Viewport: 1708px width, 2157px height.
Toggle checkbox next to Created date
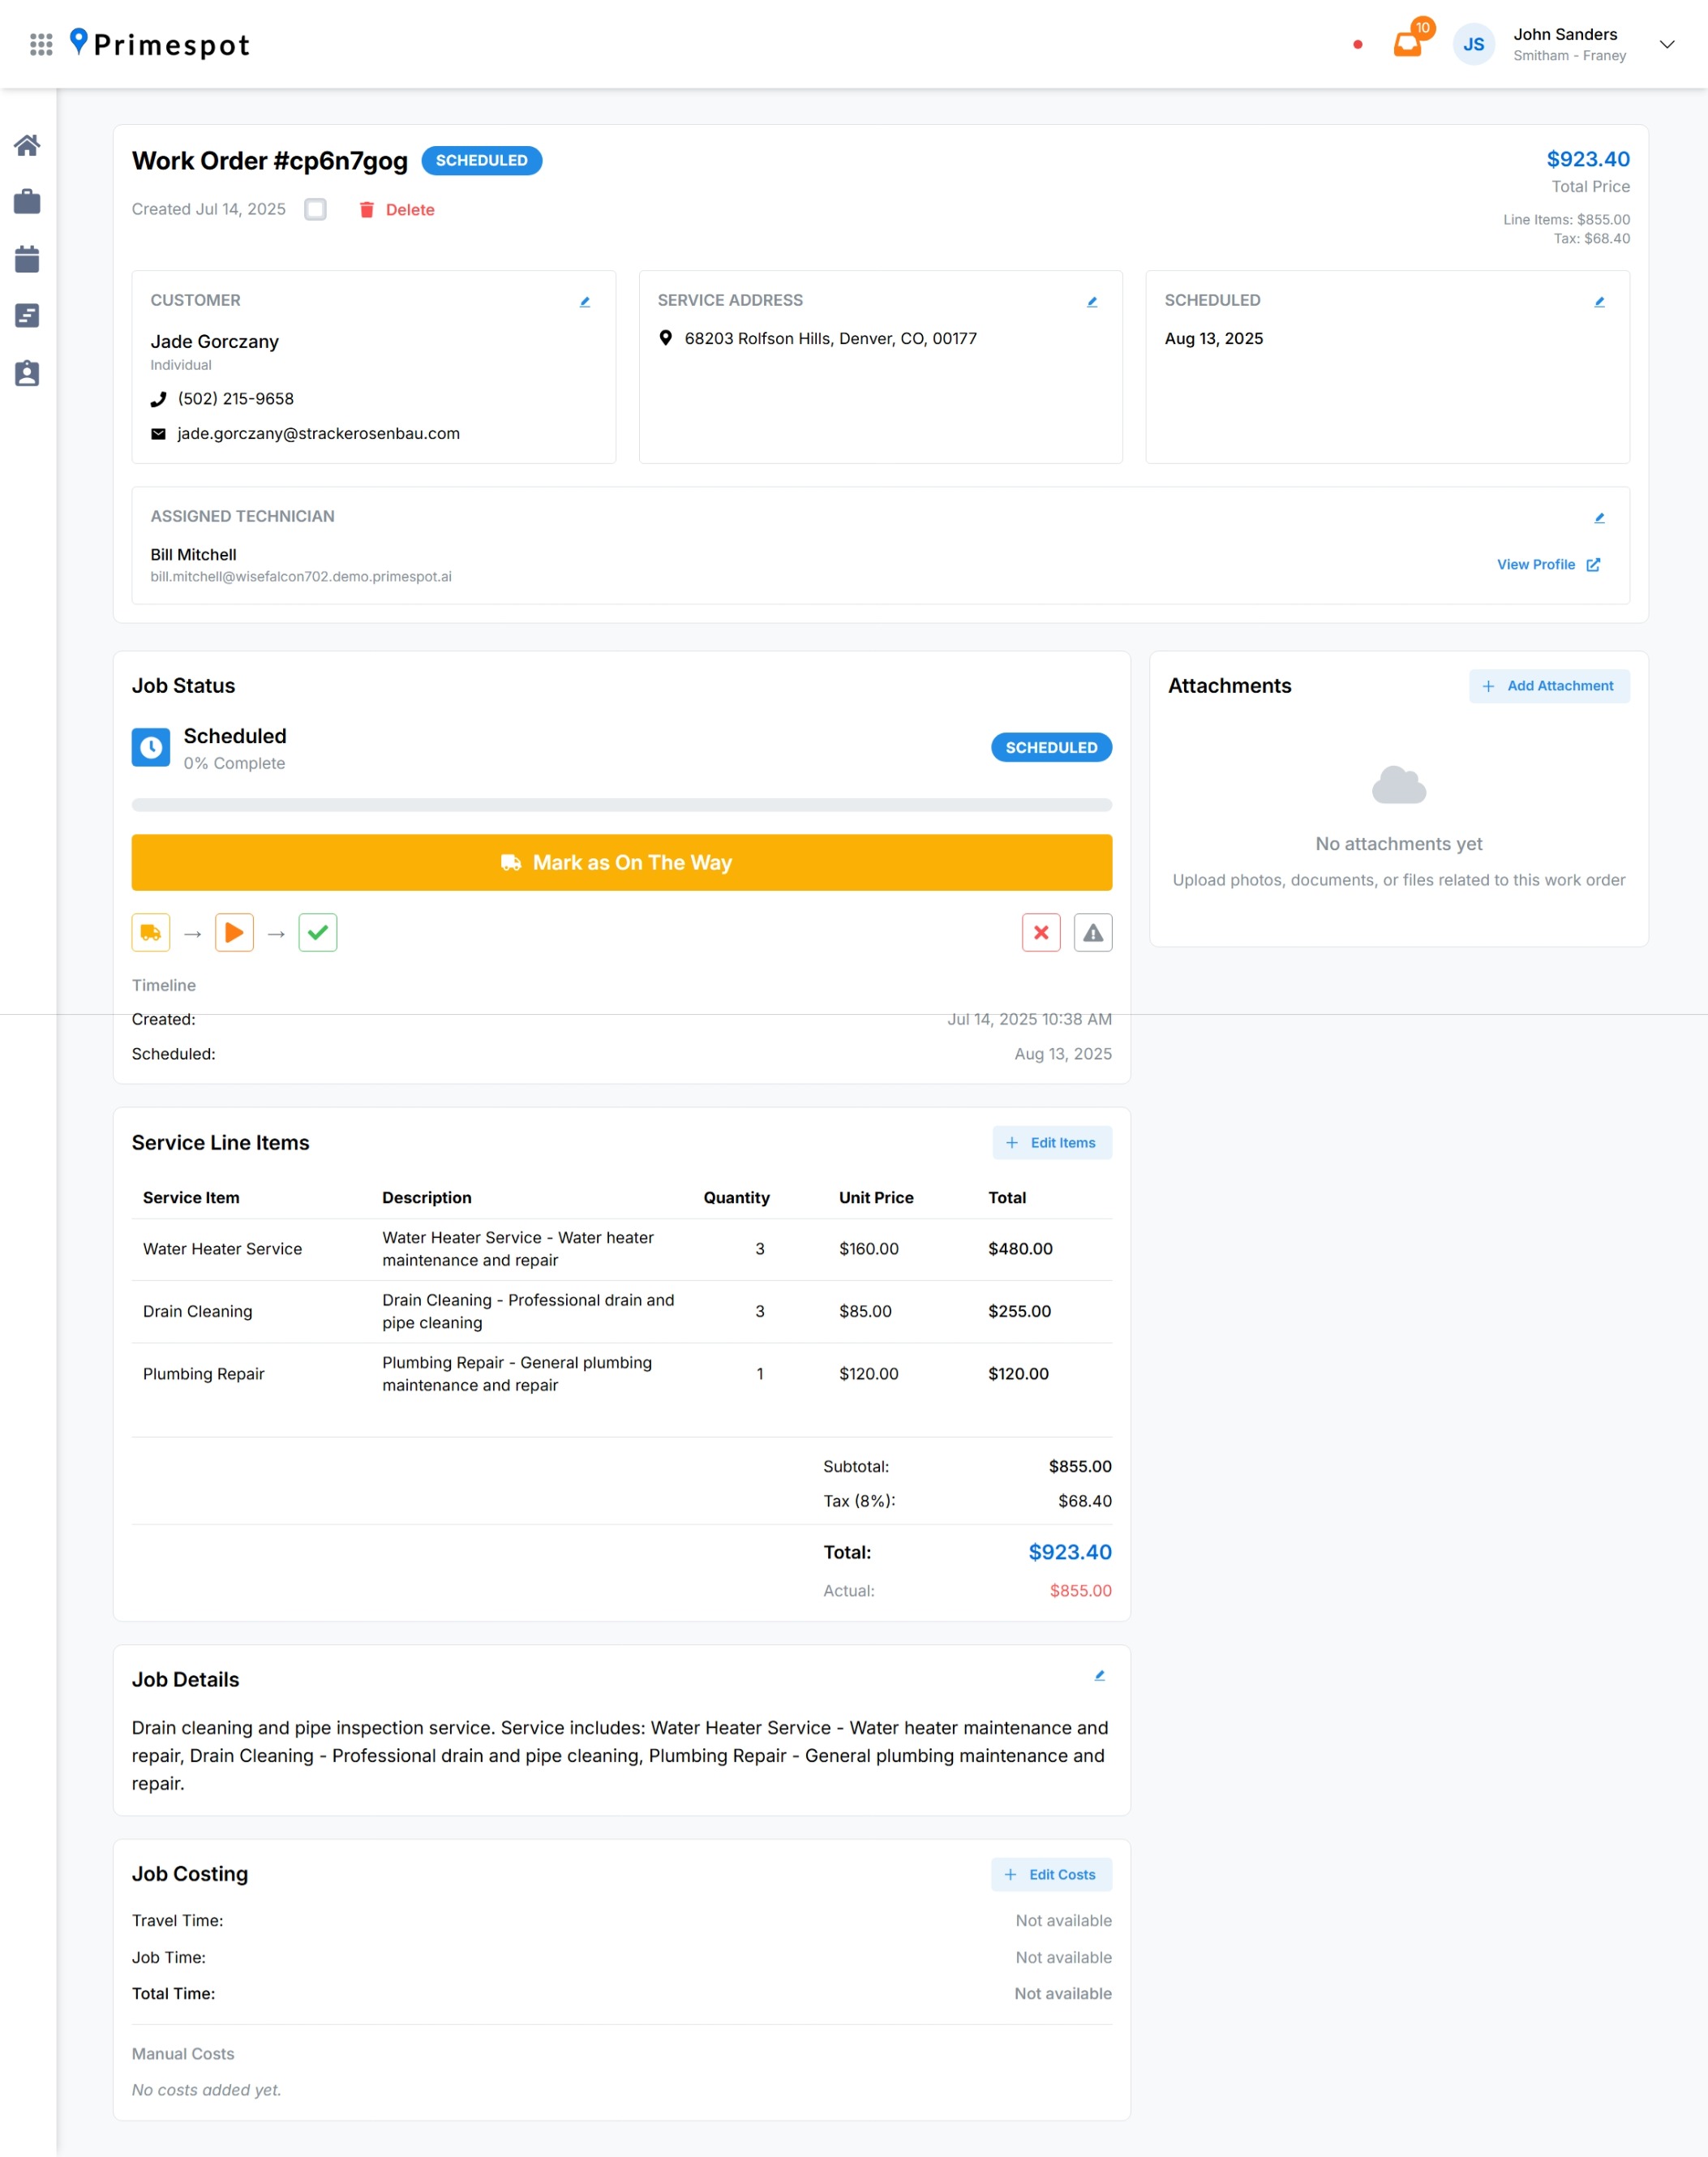(315, 209)
